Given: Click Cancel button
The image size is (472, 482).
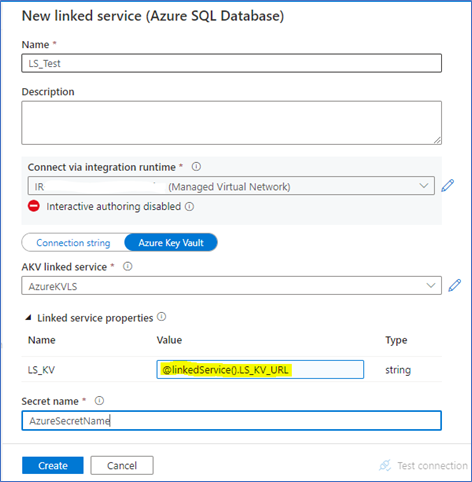Looking at the screenshot, I should click(x=122, y=465).
